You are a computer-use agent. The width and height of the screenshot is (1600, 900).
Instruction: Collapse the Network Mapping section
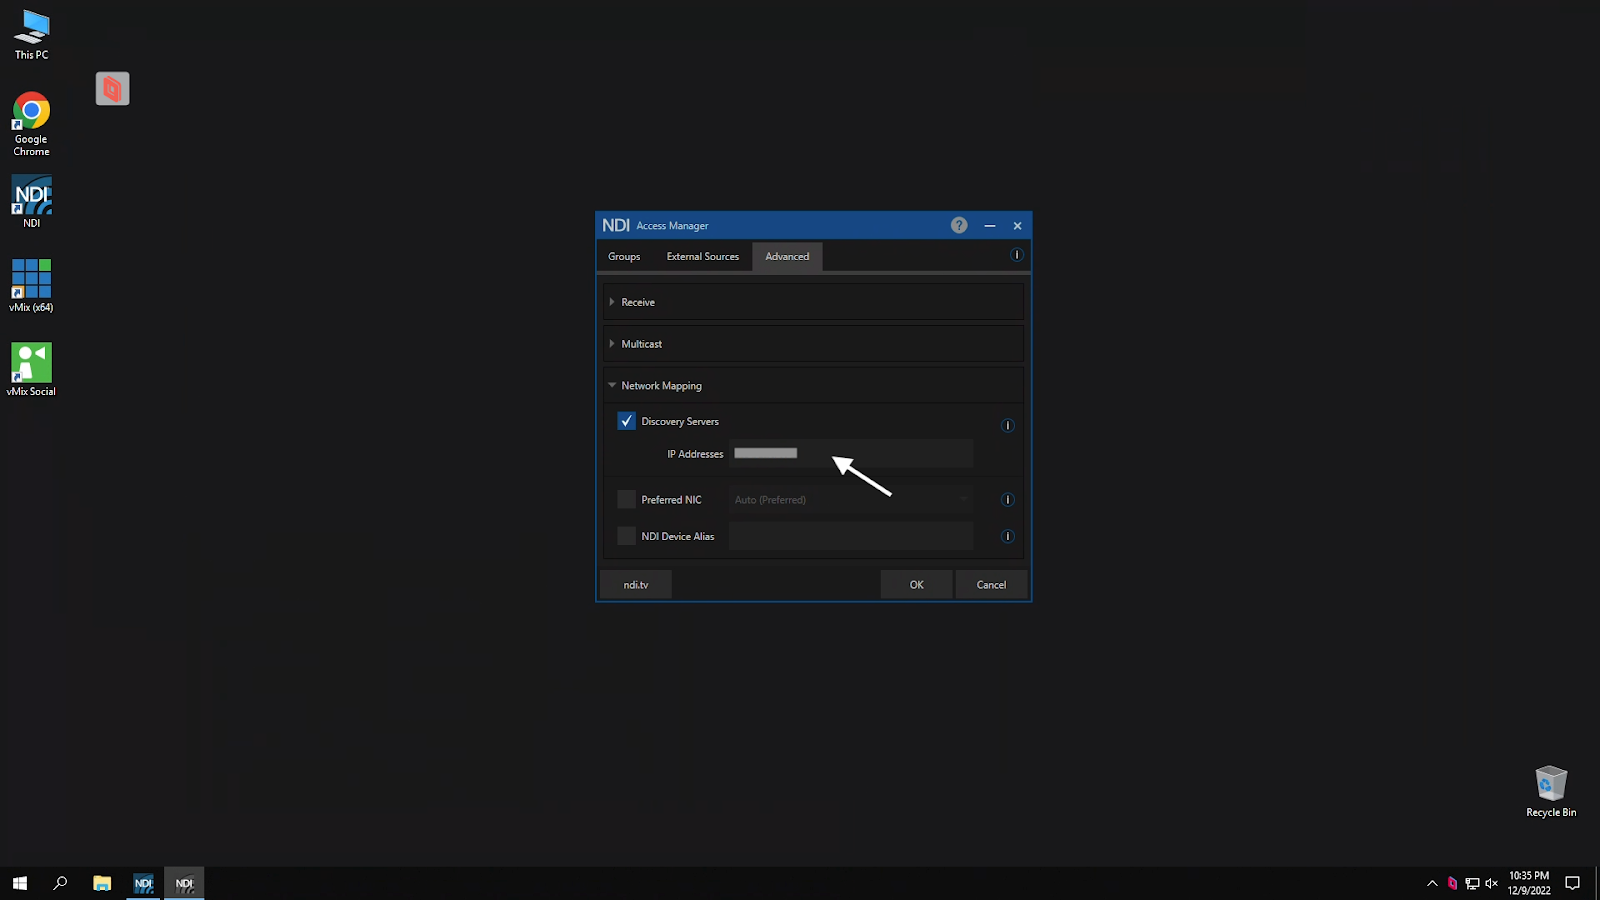point(813,386)
